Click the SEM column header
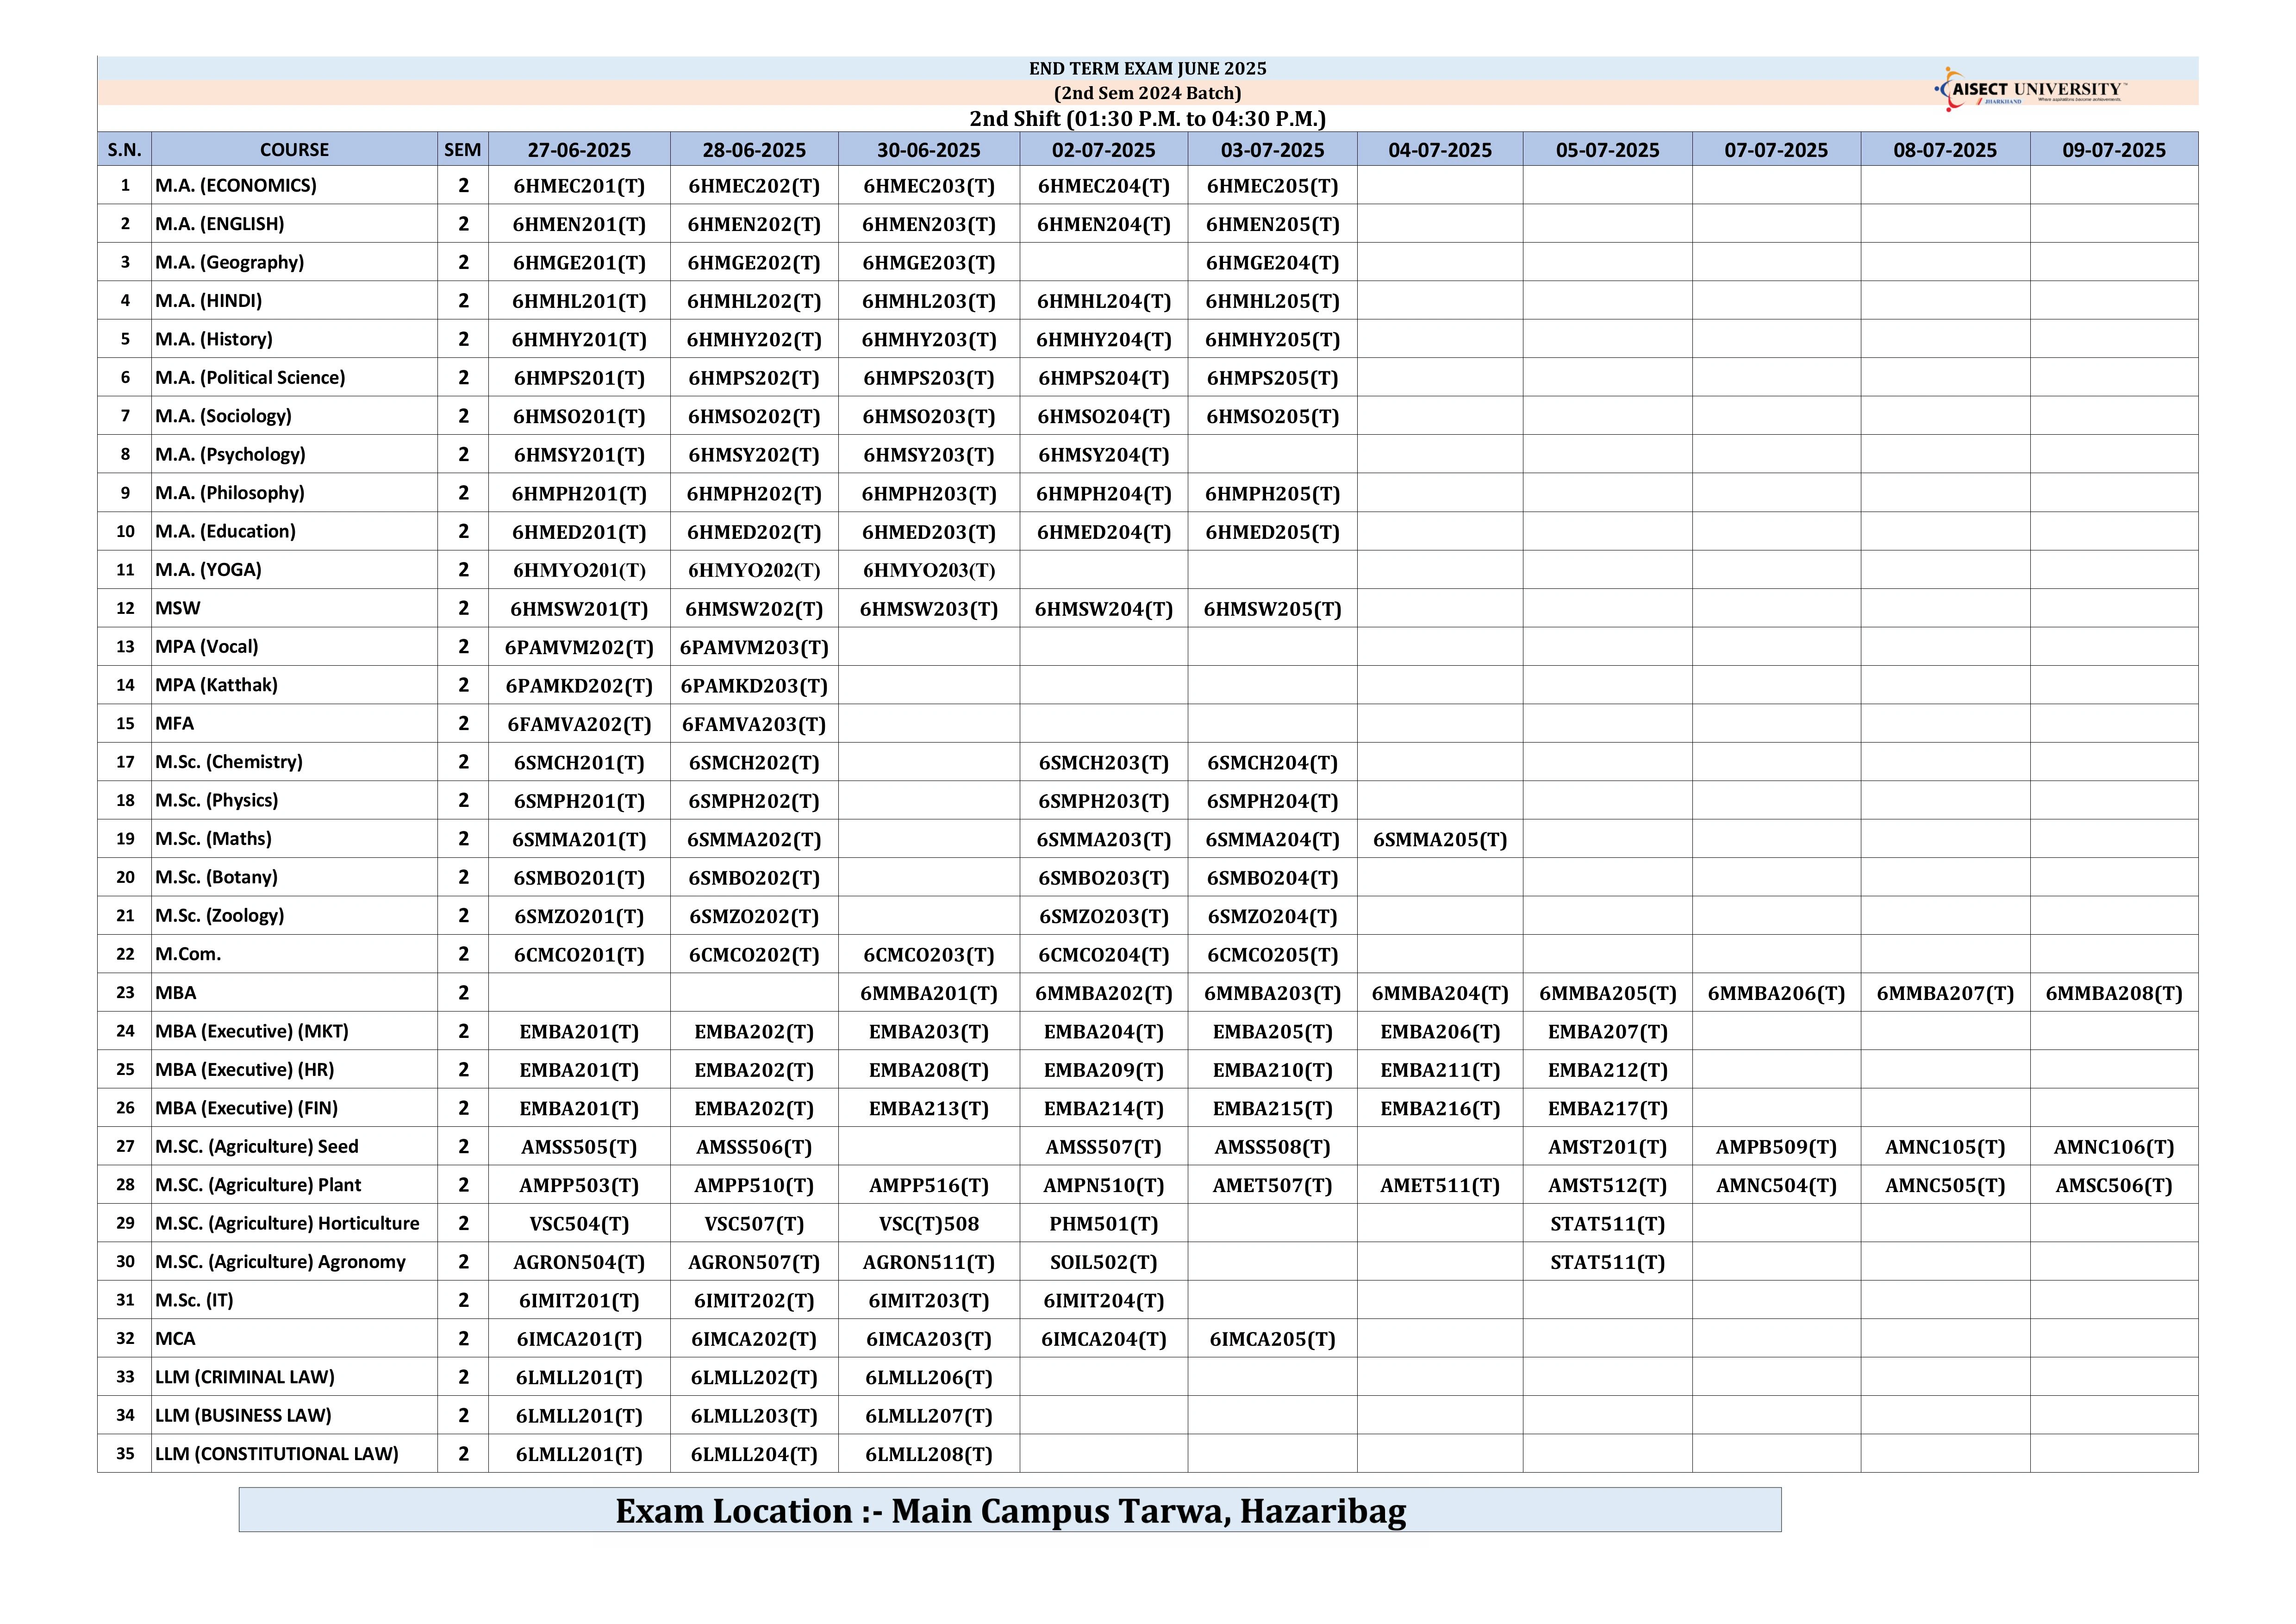Screen dimensions: 2296x1624 click(463, 149)
